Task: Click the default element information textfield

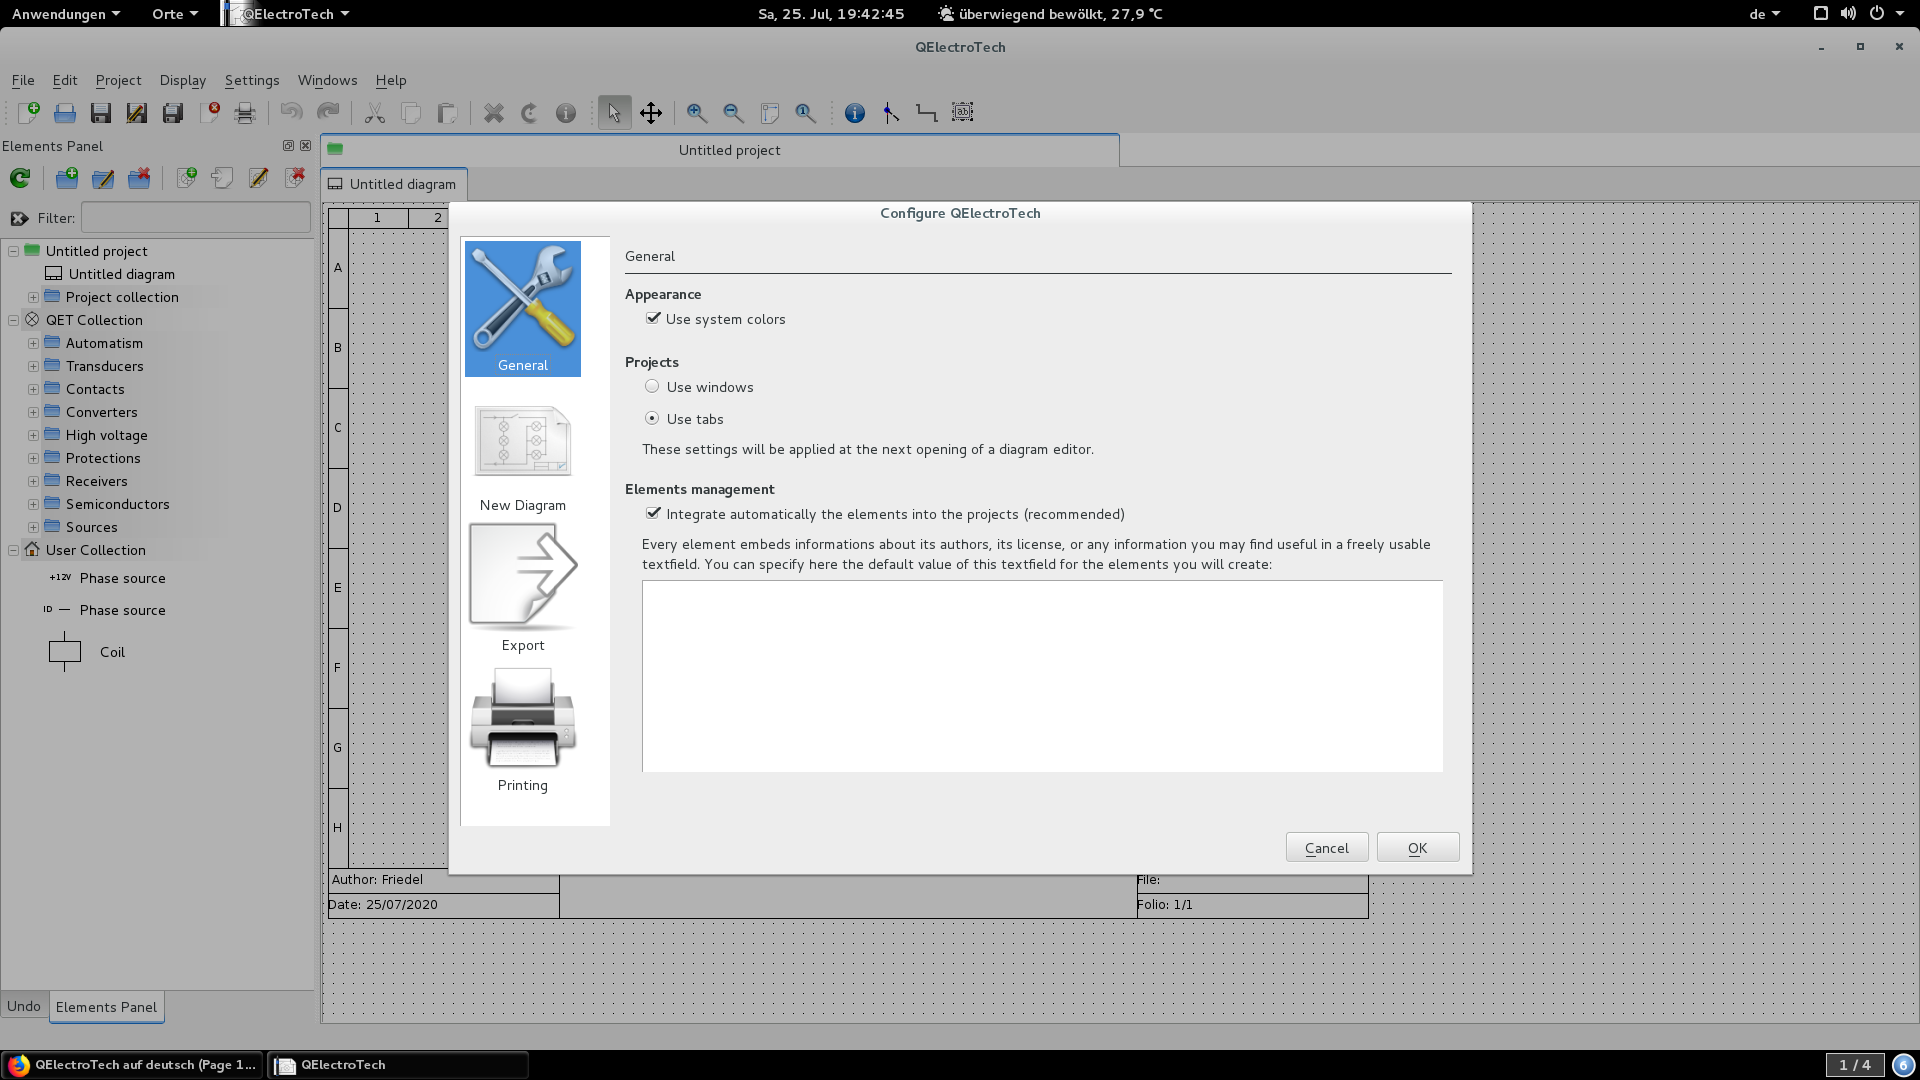Action: coord(1042,676)
